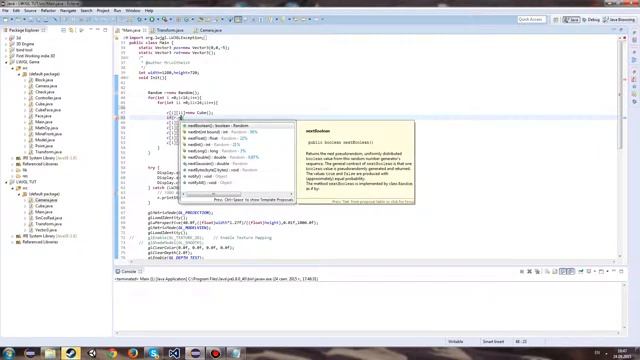Open the Project menu

[x=103, y=11]
